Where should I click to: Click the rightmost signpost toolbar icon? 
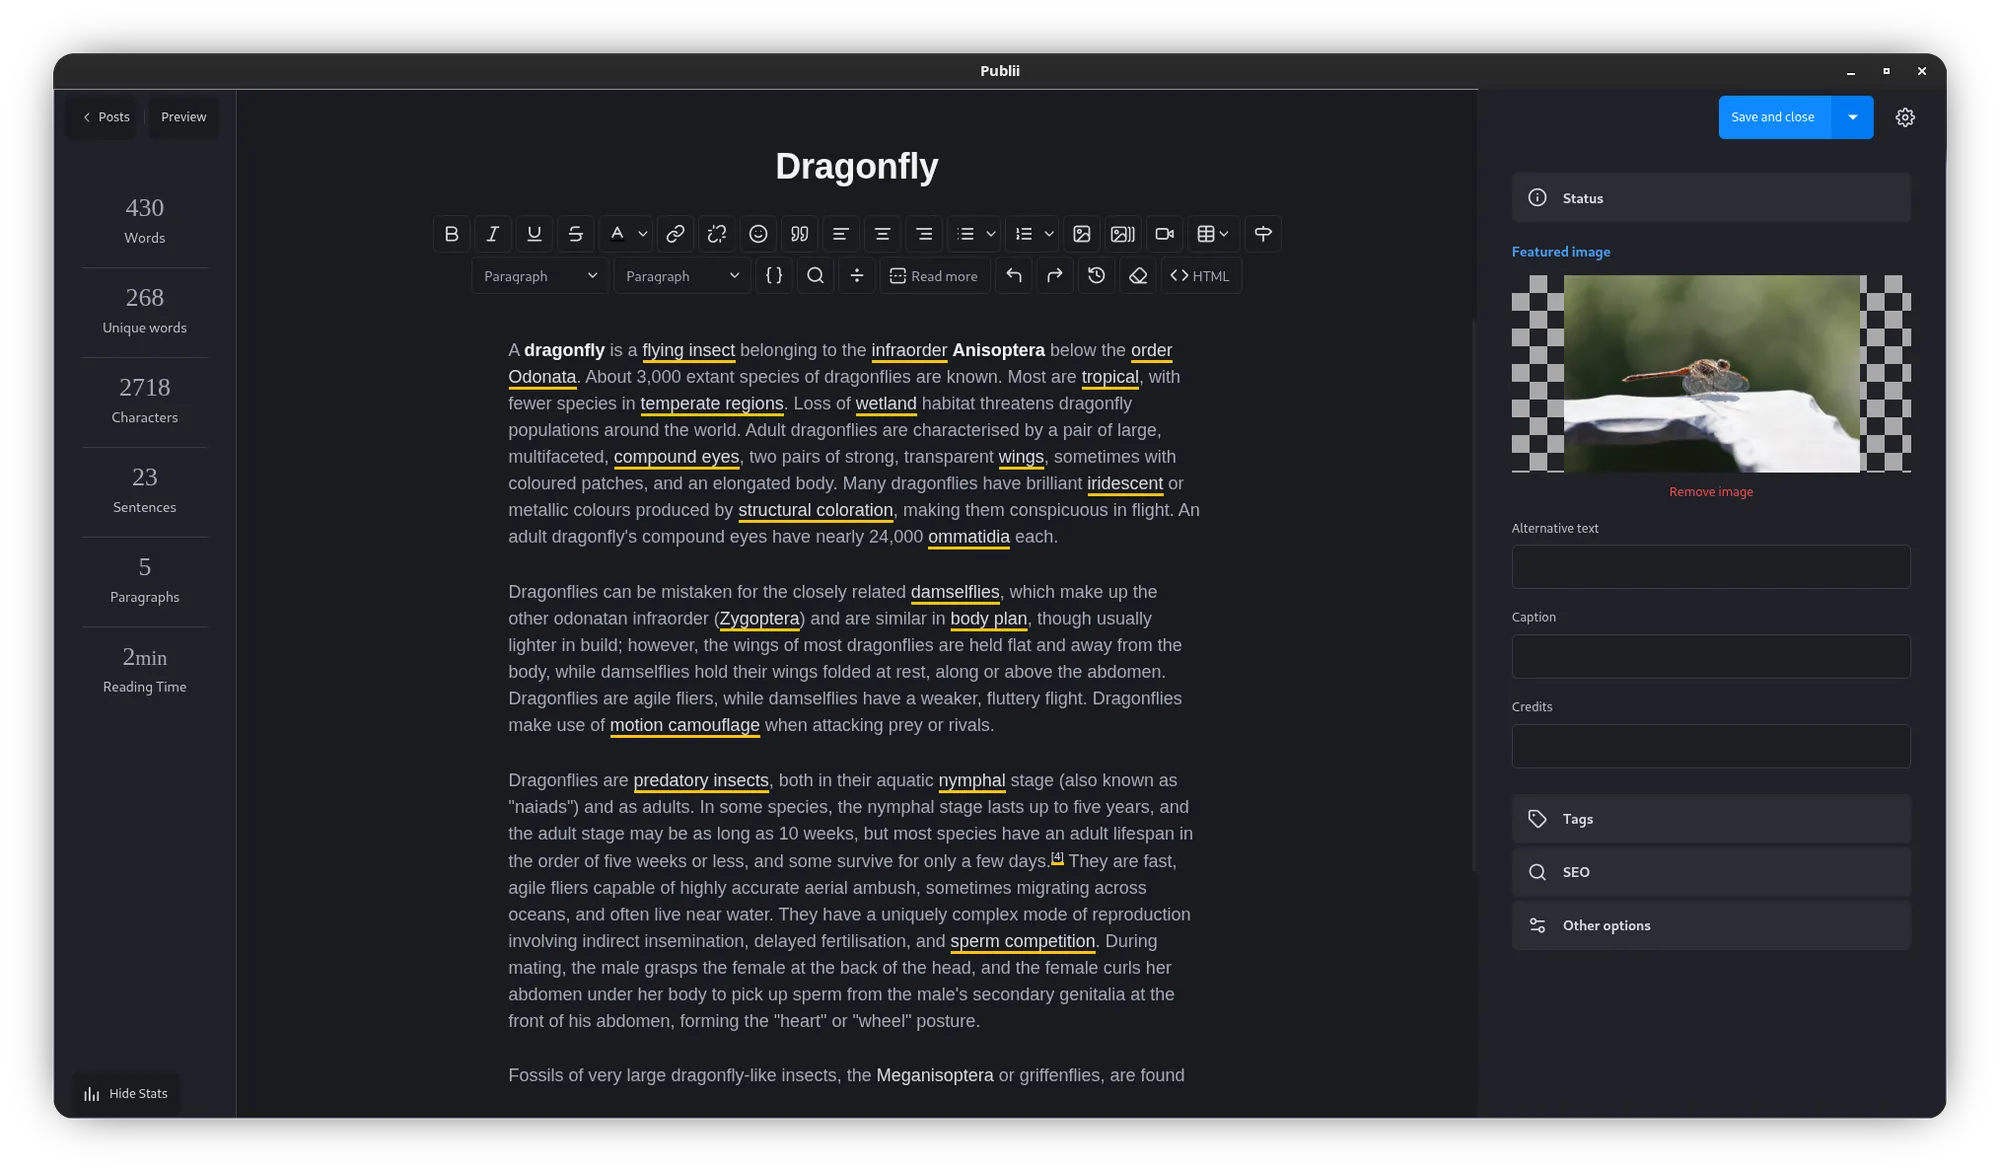pos(1263,234)
